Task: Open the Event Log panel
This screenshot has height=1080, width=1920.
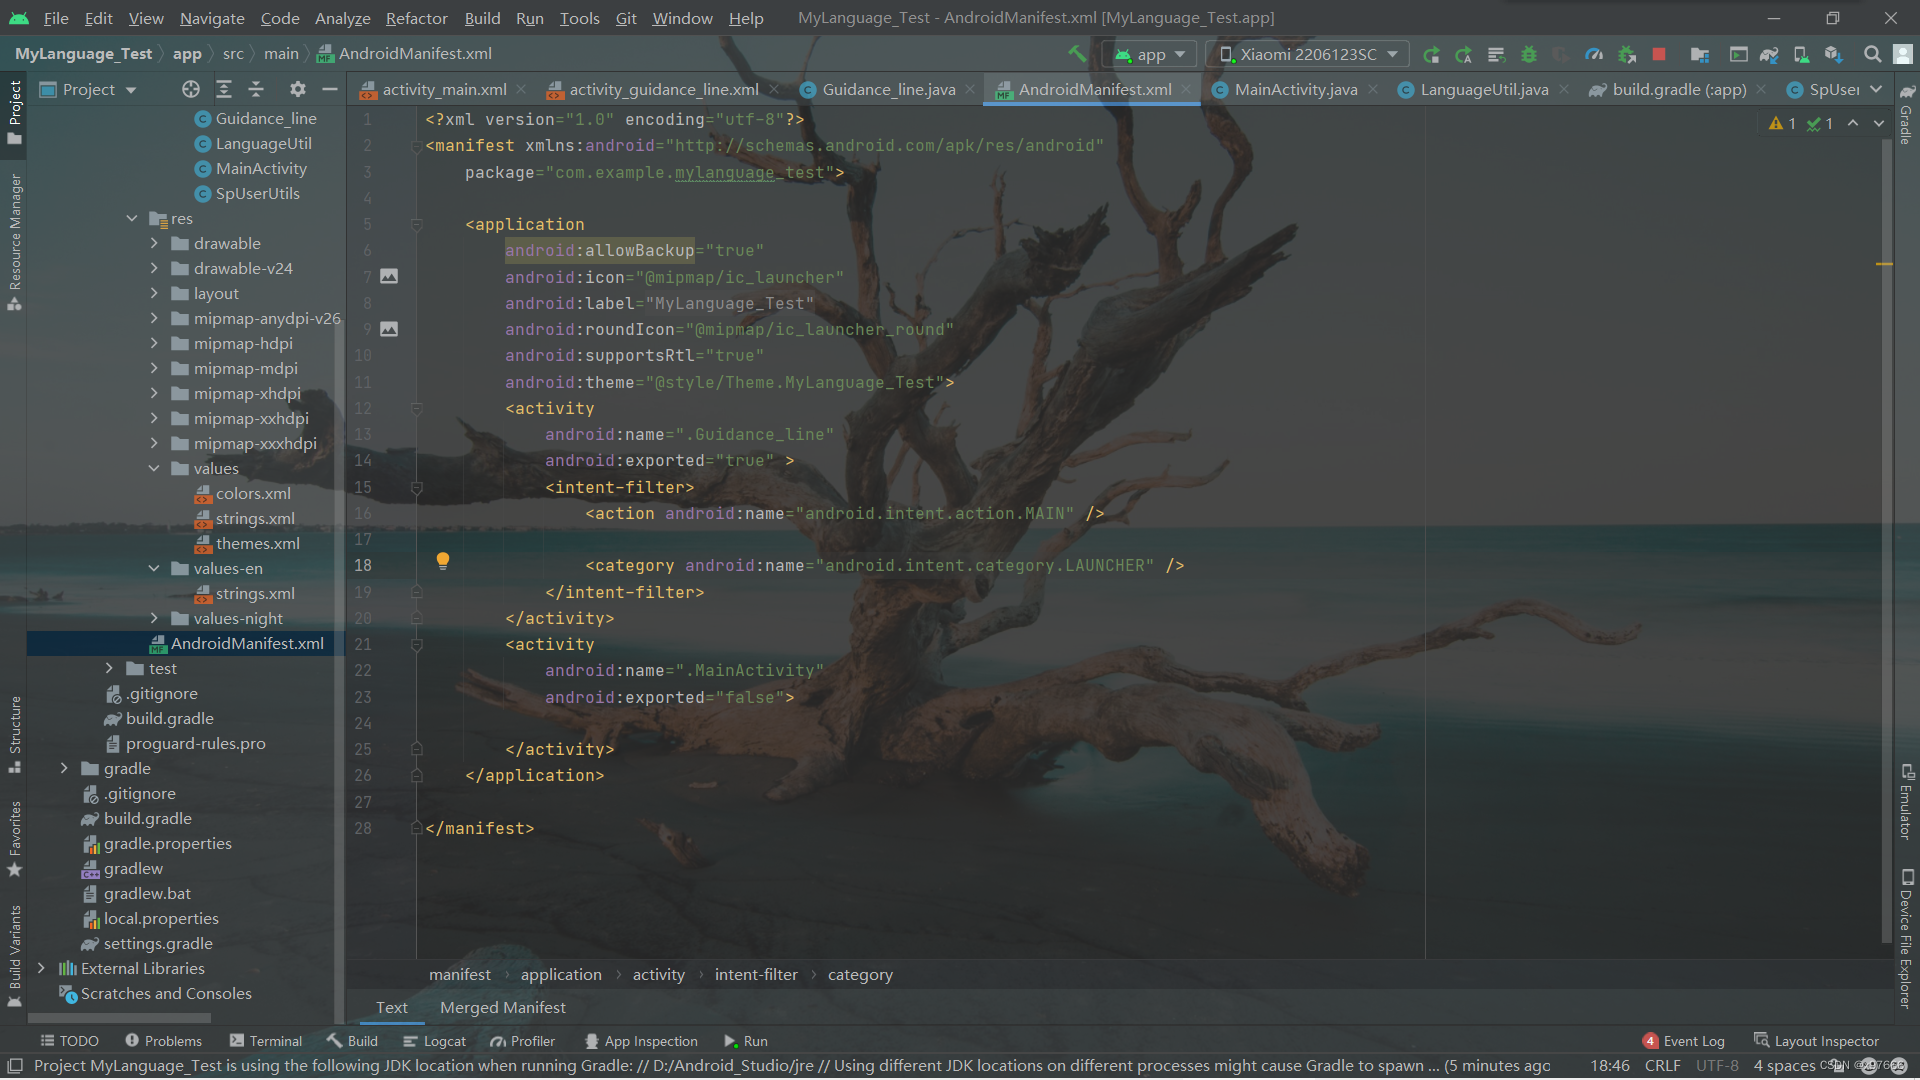Action: [x=1683, y=1041]
